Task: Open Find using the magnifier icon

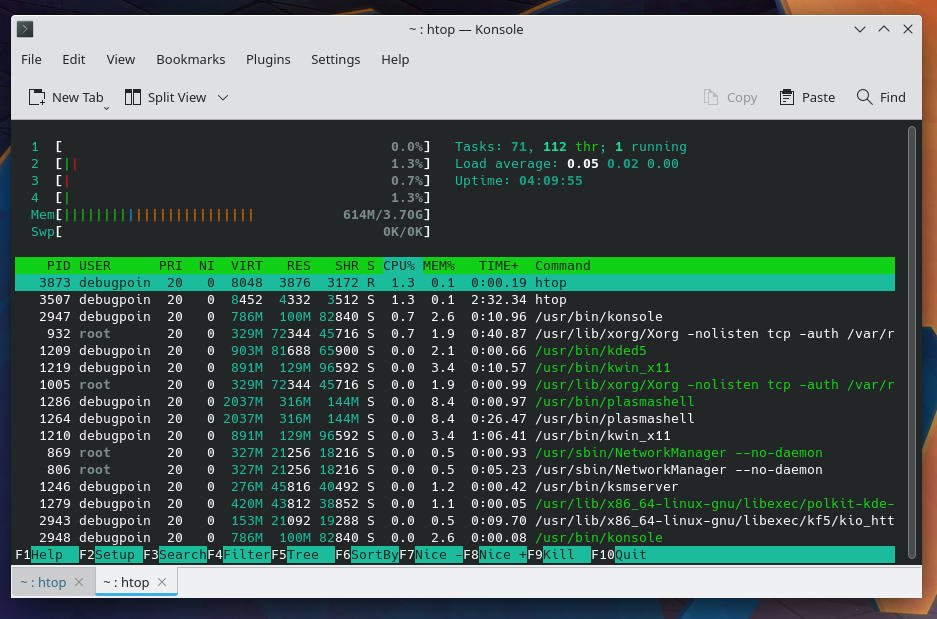Action: click(x=864, y=97)
